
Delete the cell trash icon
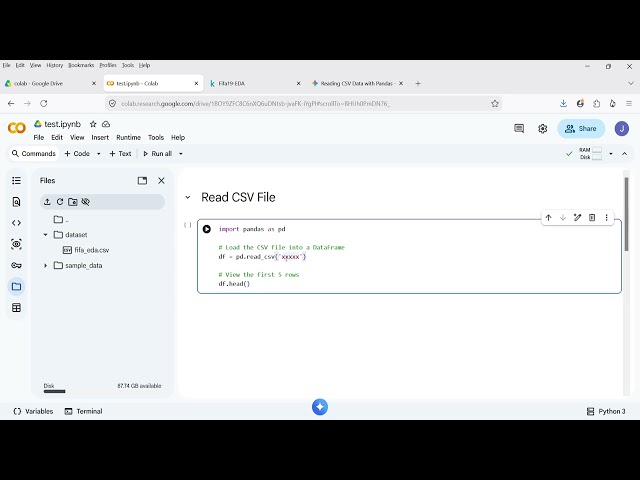(x=592, y=218)
